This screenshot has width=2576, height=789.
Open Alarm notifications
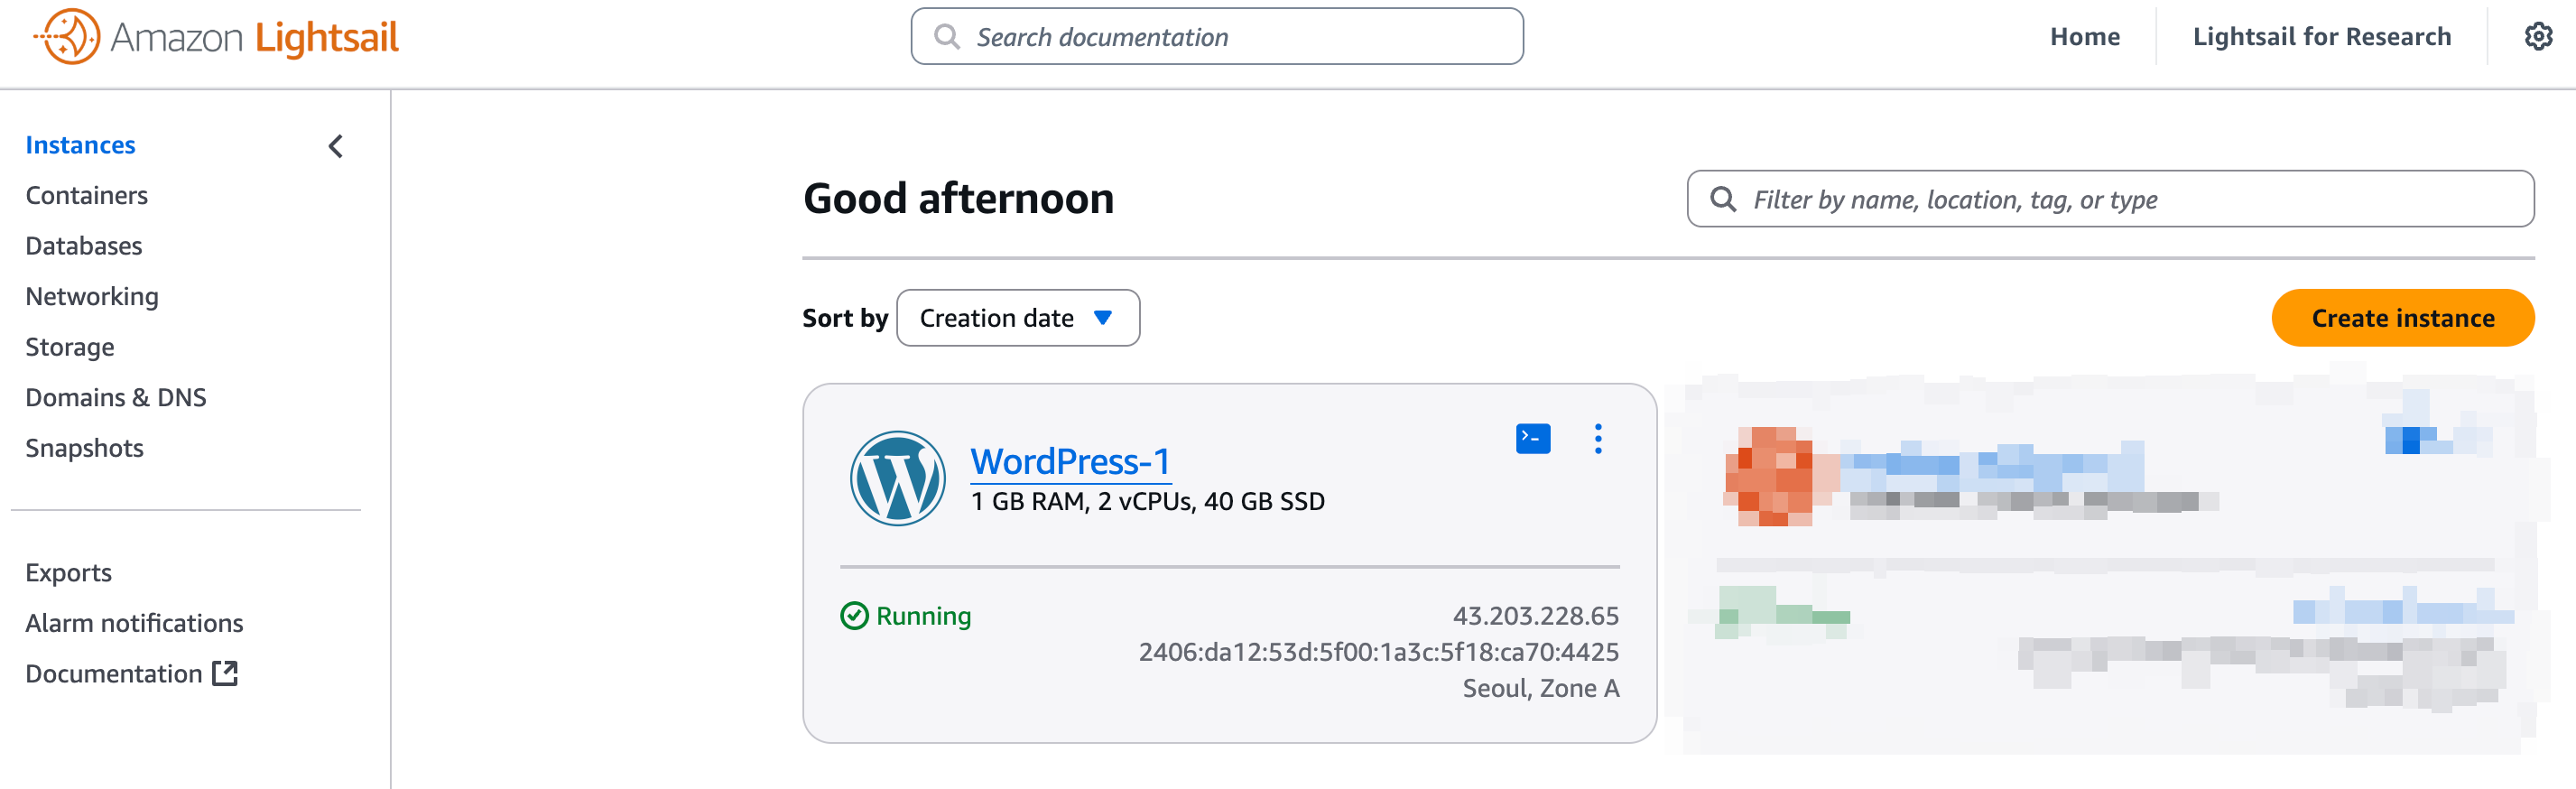tap(134, 623)
